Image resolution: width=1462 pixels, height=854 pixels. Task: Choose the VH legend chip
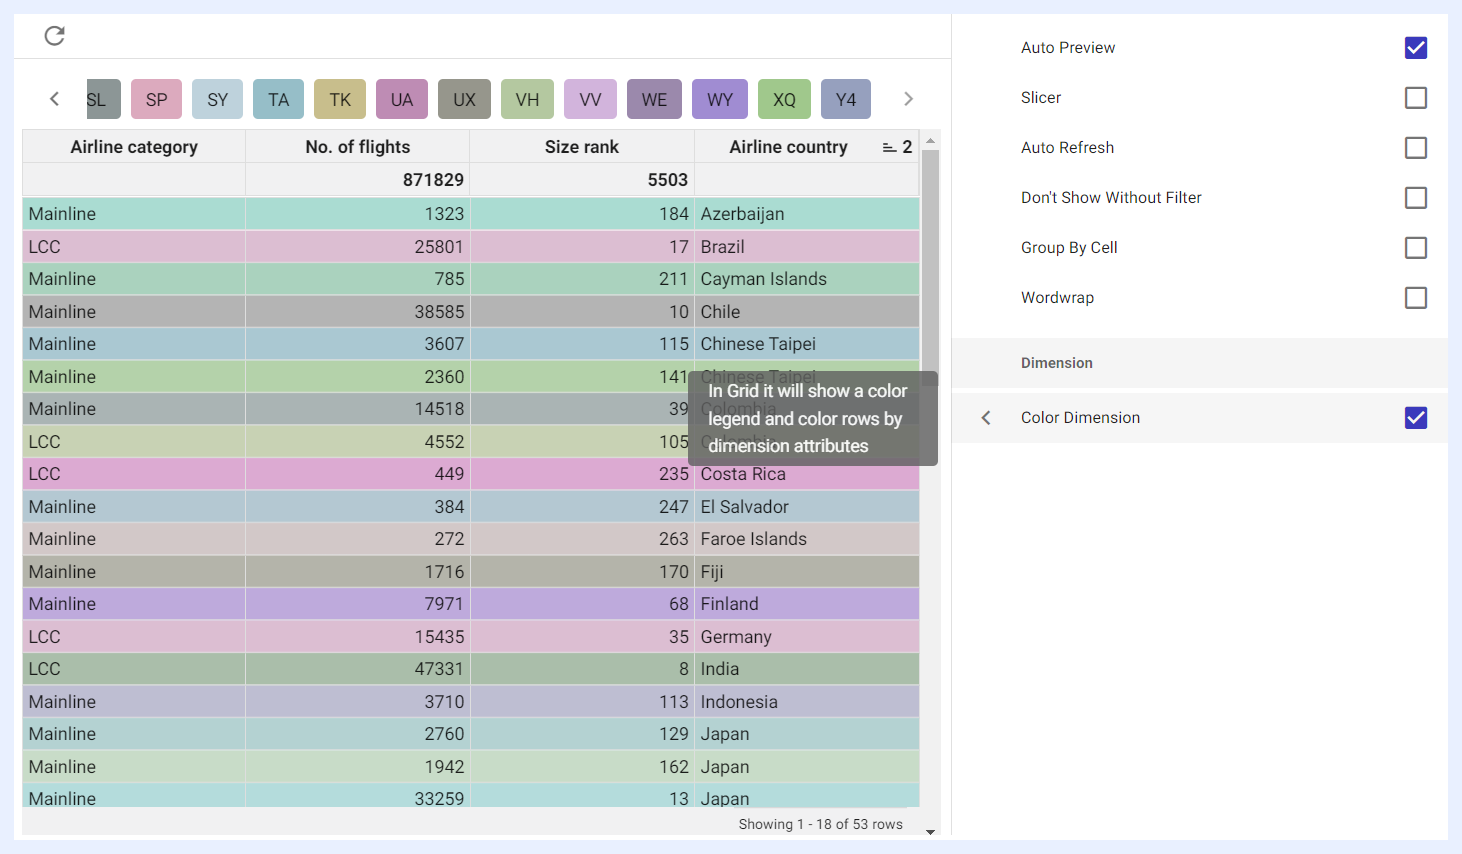click(527, 99)
